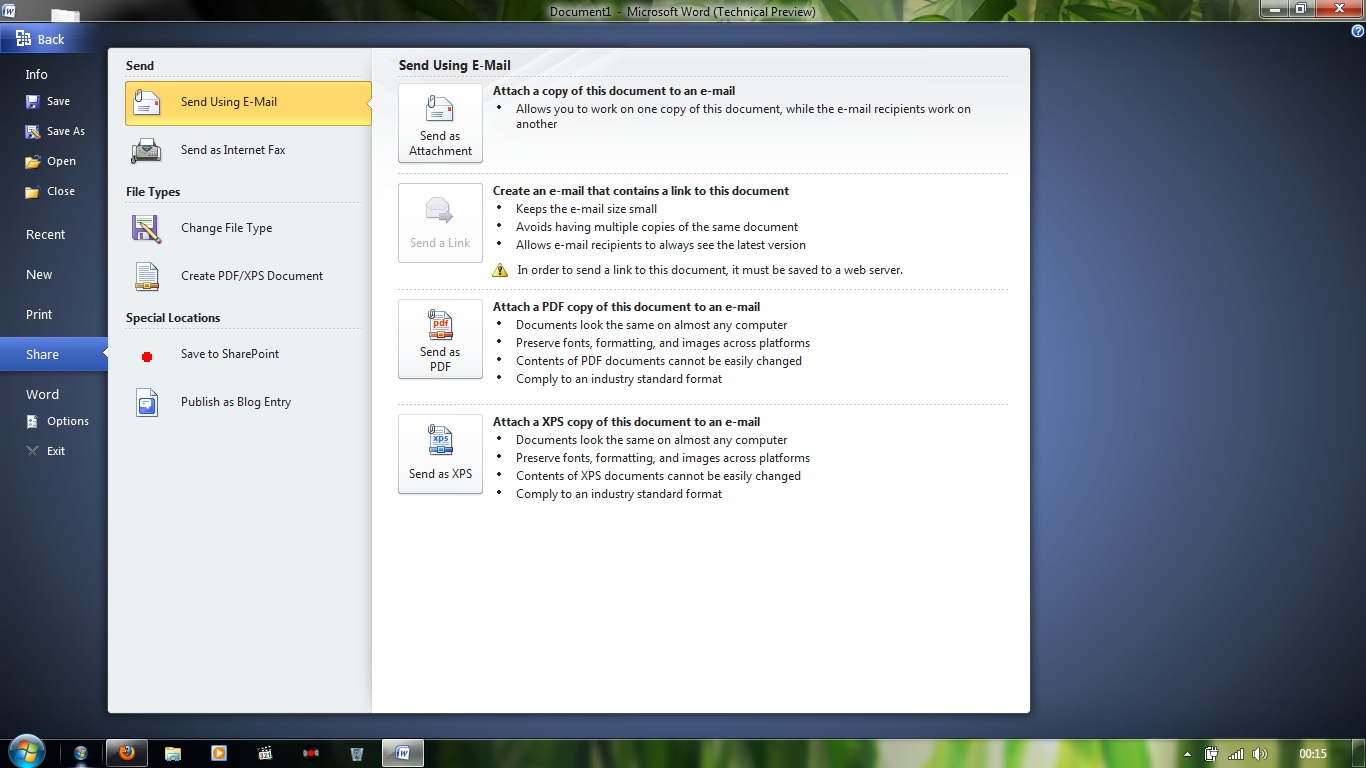Click the Word taskbar button
Screen dimensions: 1366x768
tap(403, 753)
